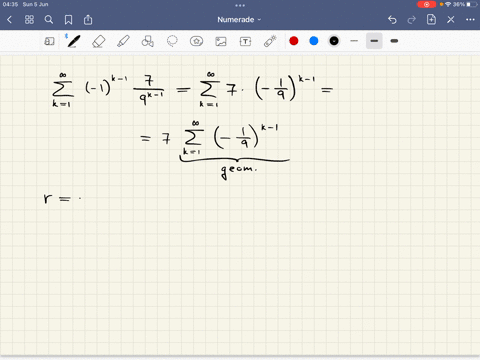Go back using the left chevron
Screen dimensions: 480x360
tap(9, 20)
